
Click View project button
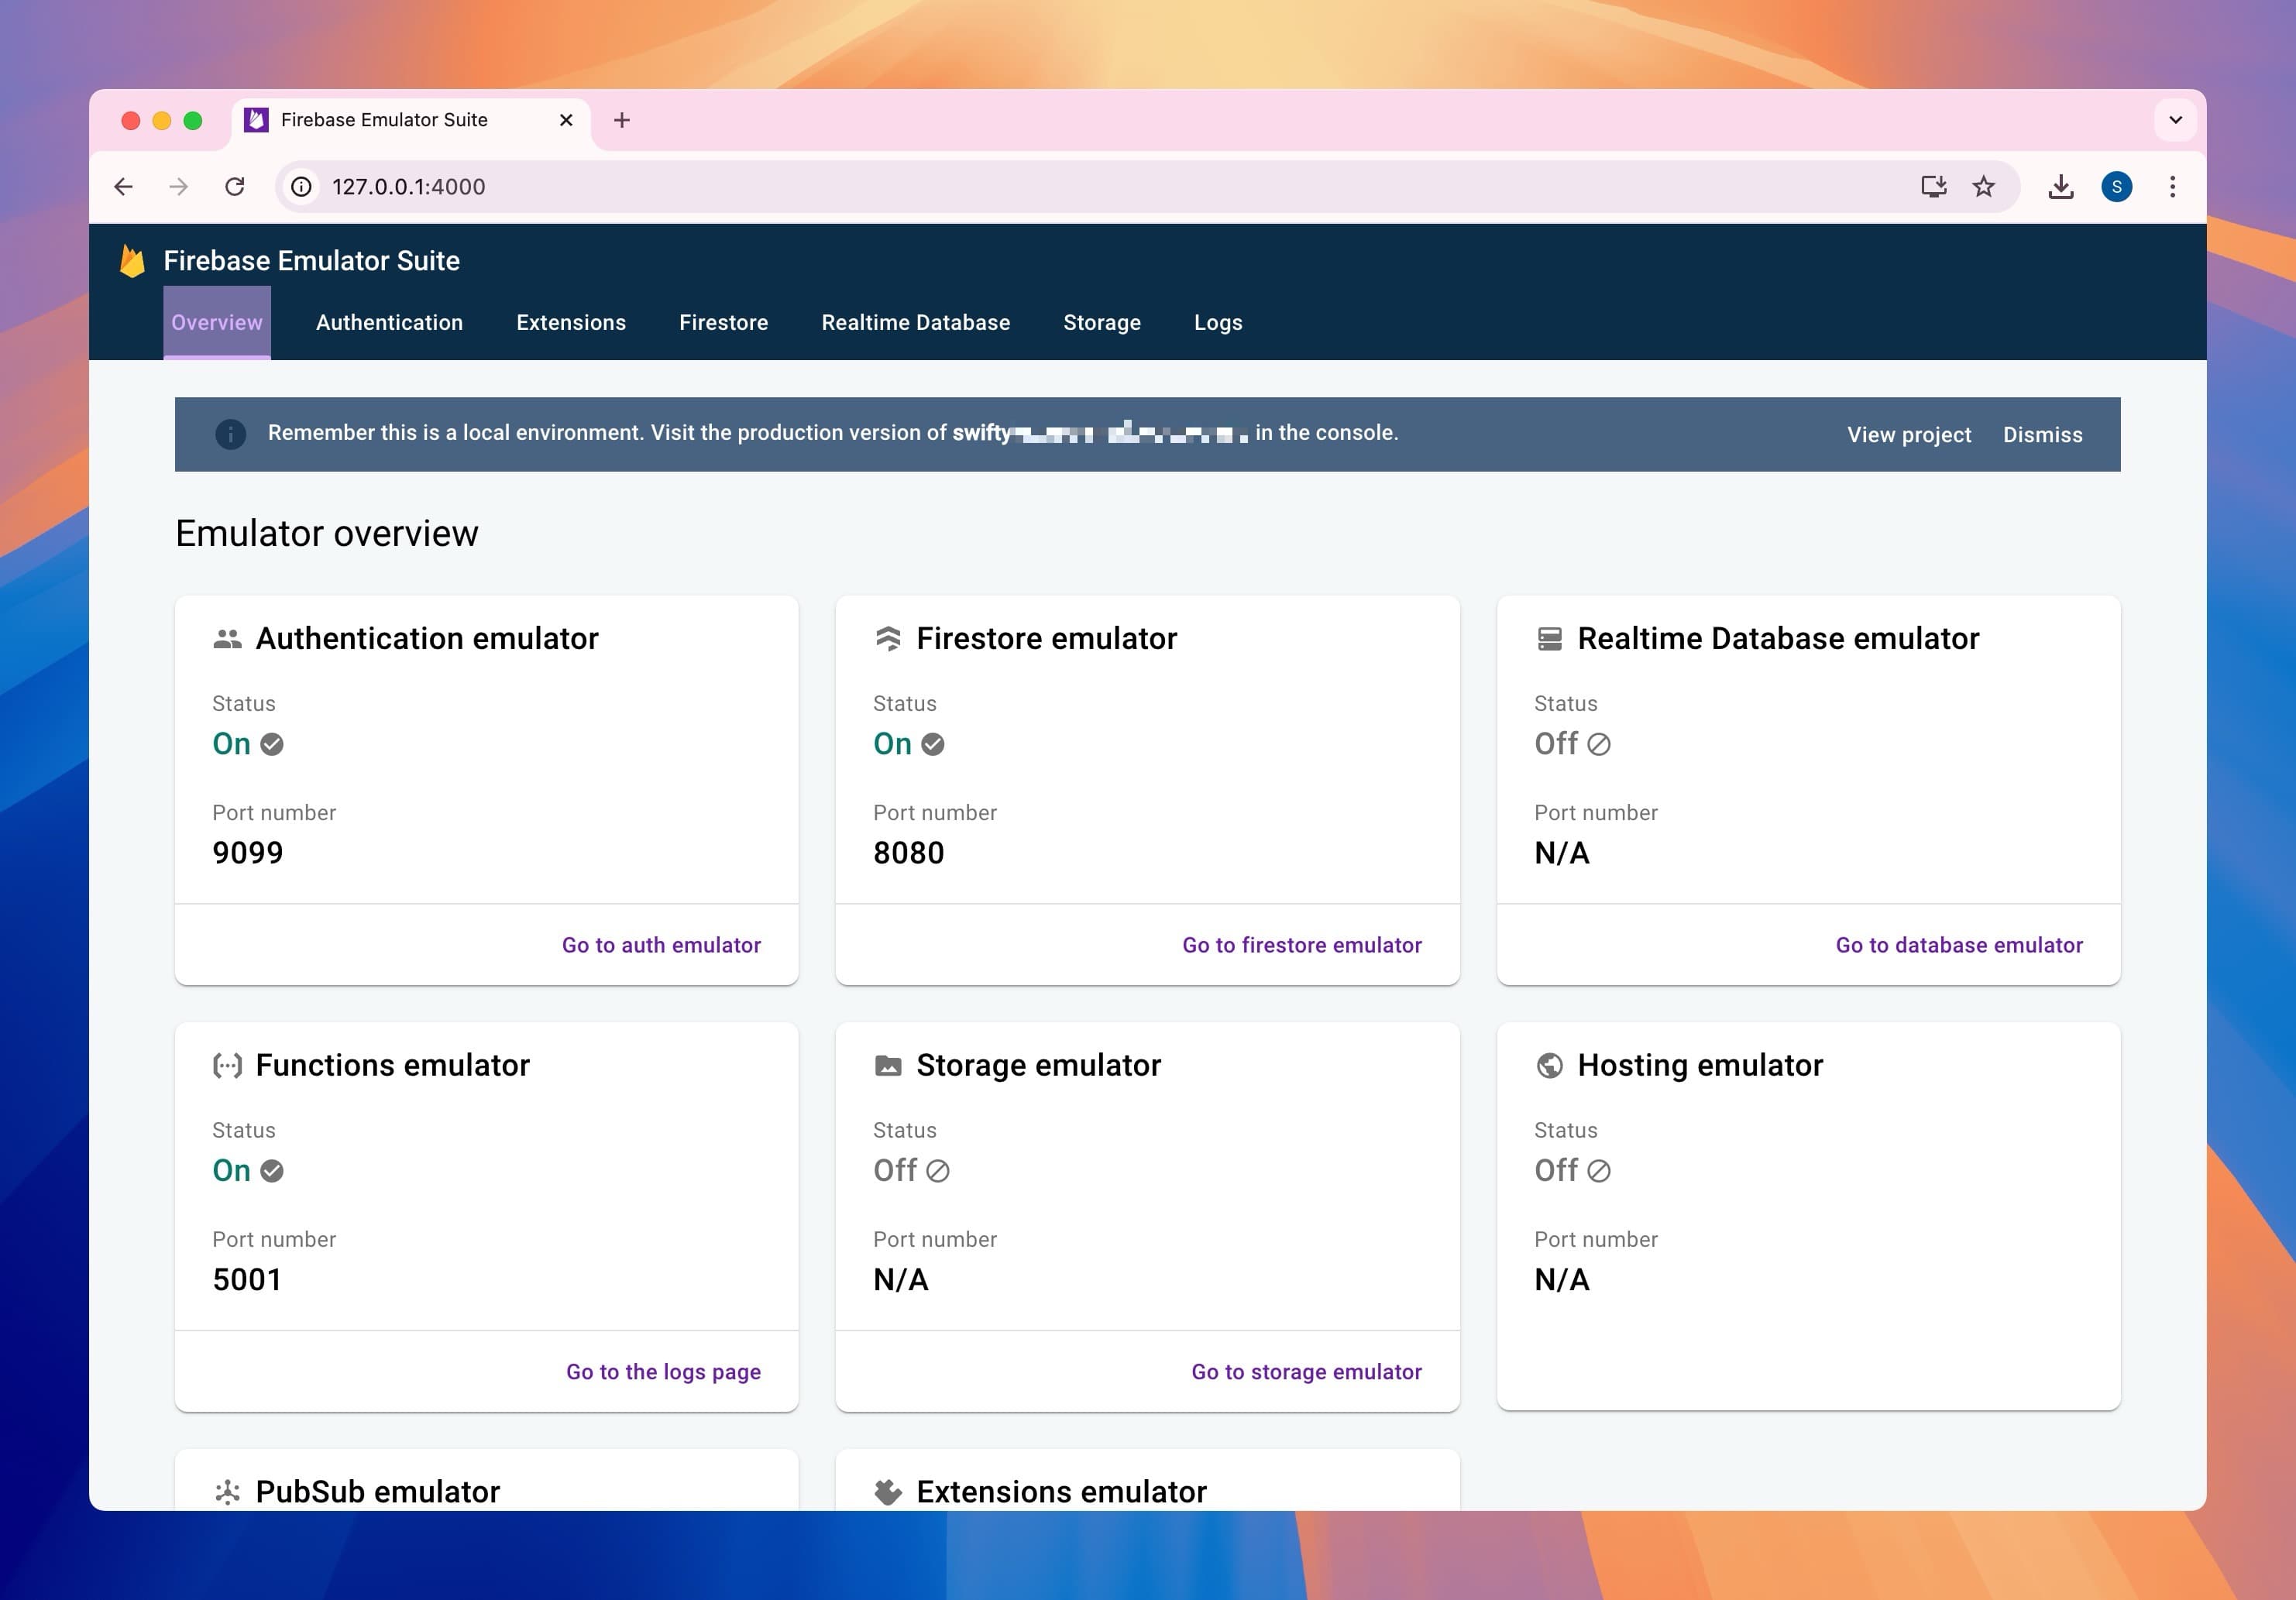(x=1909, y=434)
